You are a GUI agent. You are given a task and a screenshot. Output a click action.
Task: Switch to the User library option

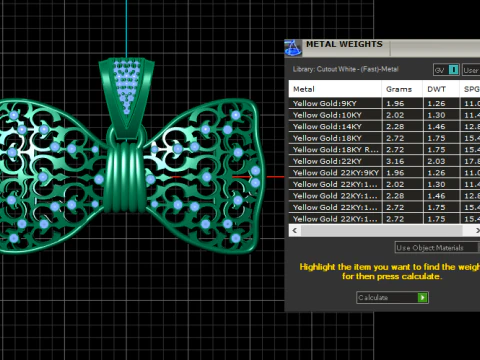click(x=471, y=70)
